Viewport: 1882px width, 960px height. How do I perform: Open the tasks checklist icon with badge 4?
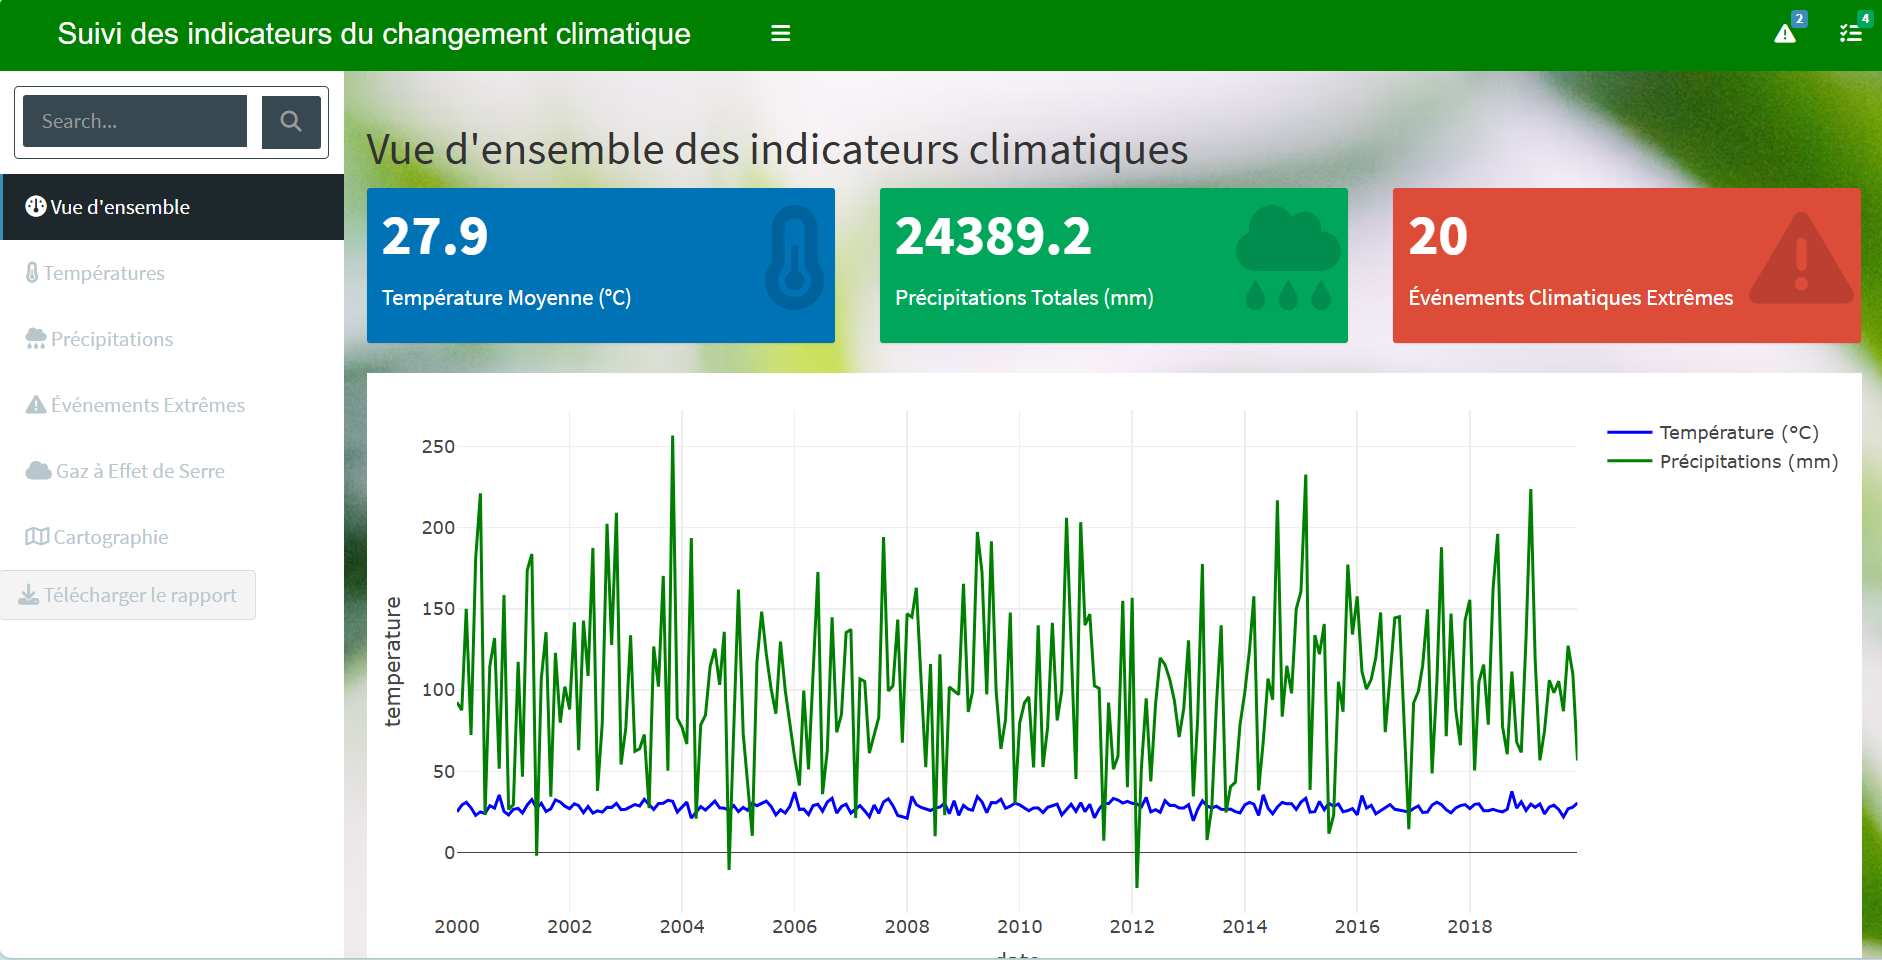(x=1853, y=33)
